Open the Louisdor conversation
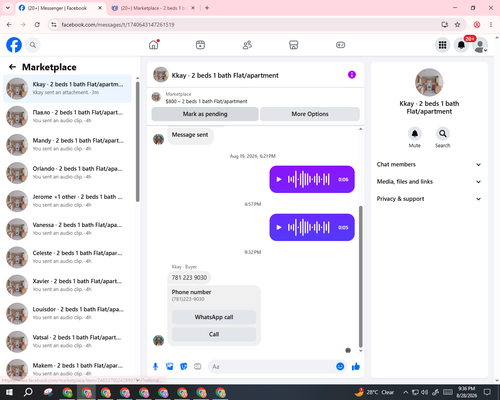The width and height of the screenshot is (500, 400). (68, 314)
